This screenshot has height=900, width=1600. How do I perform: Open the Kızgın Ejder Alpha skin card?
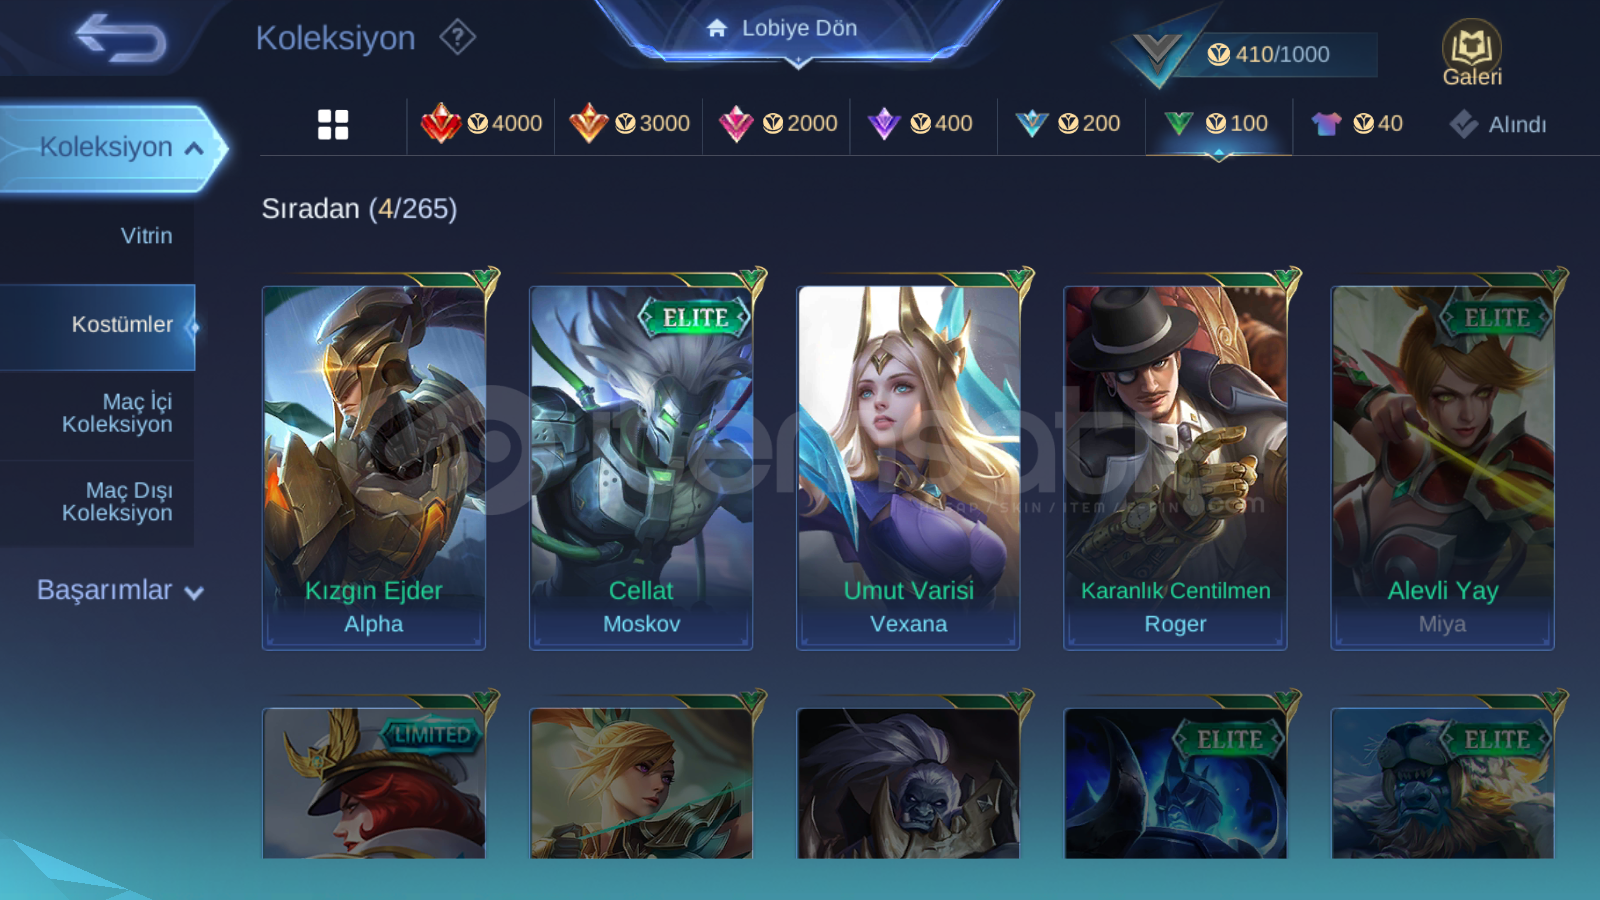[374, 466]
